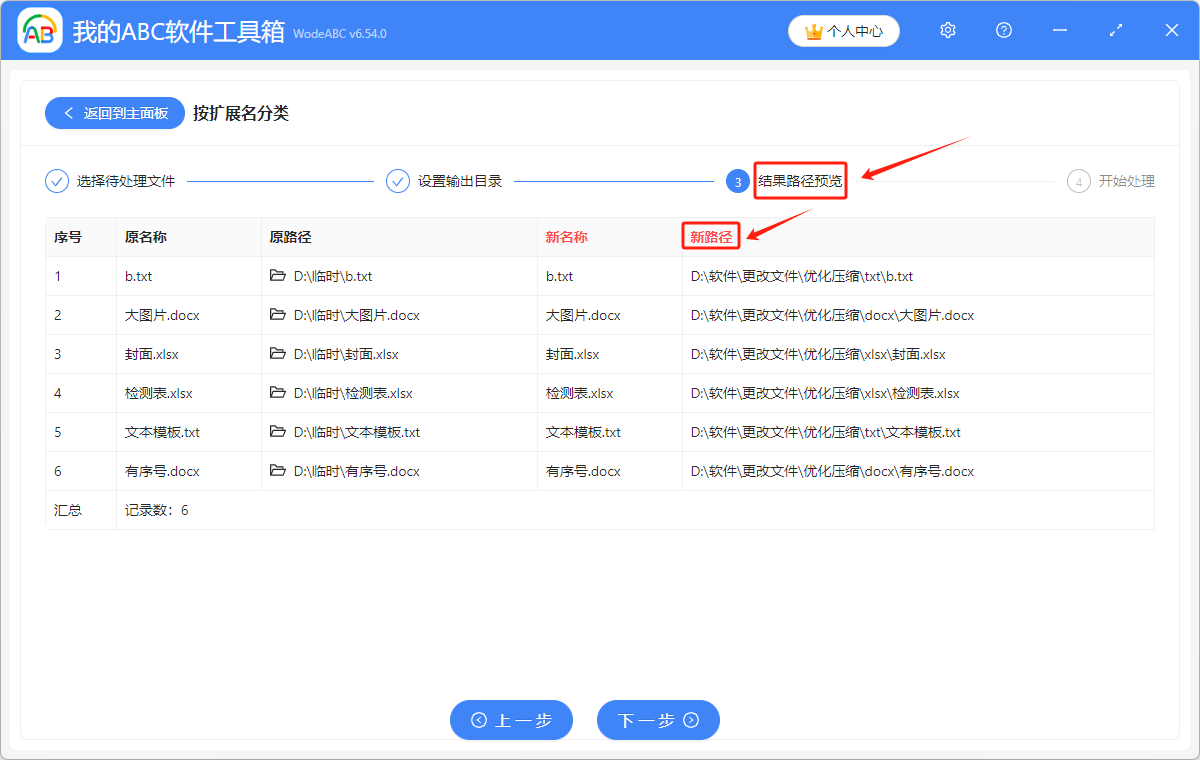Click the 返回到主面板 button
Screen dimensions: 1200x760
114,113
